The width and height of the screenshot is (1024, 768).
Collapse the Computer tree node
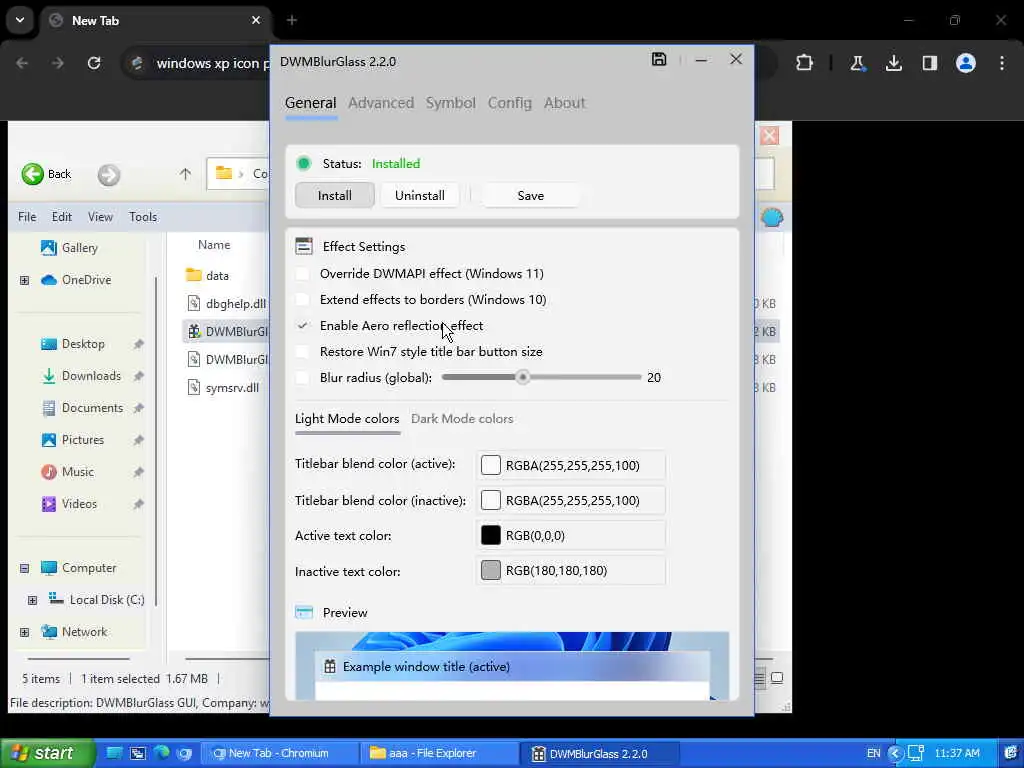coord(24,568)
